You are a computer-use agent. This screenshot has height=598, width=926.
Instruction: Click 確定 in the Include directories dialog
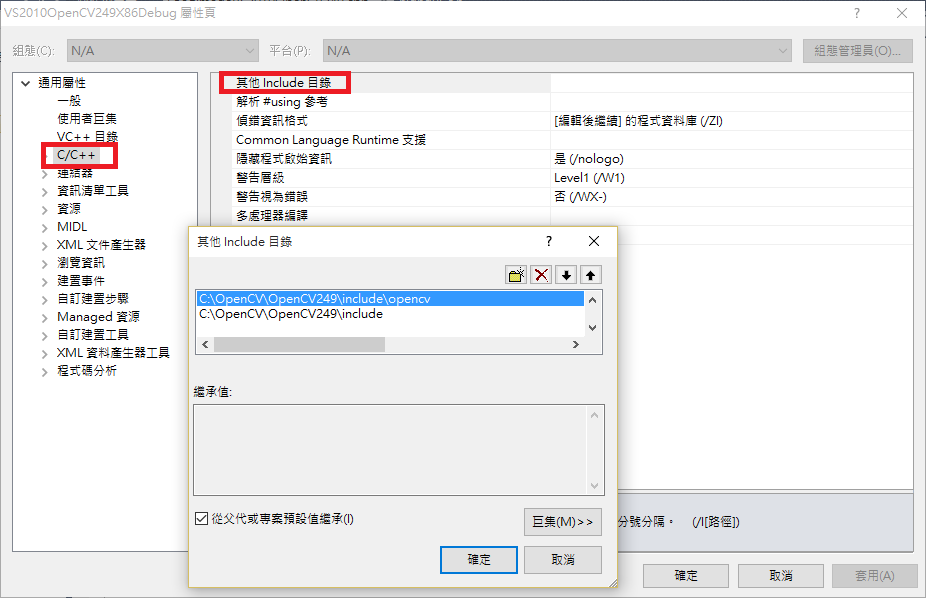tap(479, 560)
